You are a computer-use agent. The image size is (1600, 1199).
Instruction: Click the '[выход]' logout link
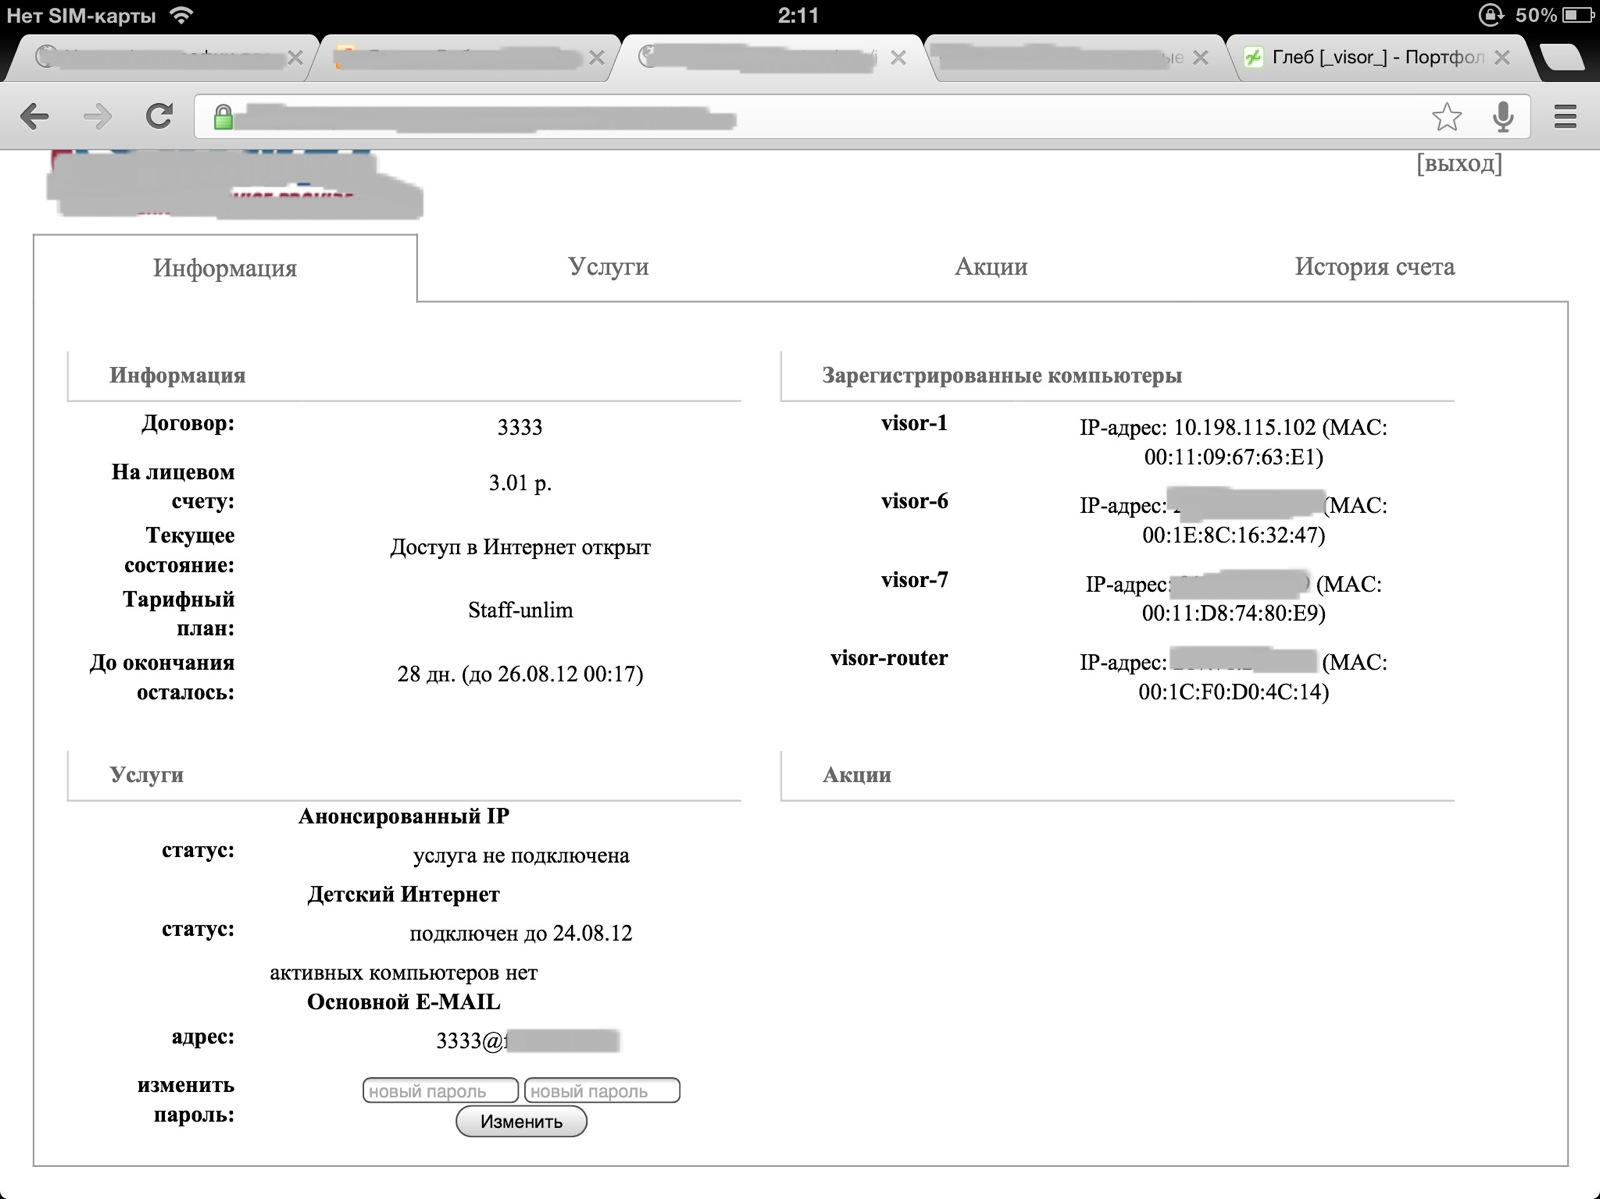point(1459,163)
